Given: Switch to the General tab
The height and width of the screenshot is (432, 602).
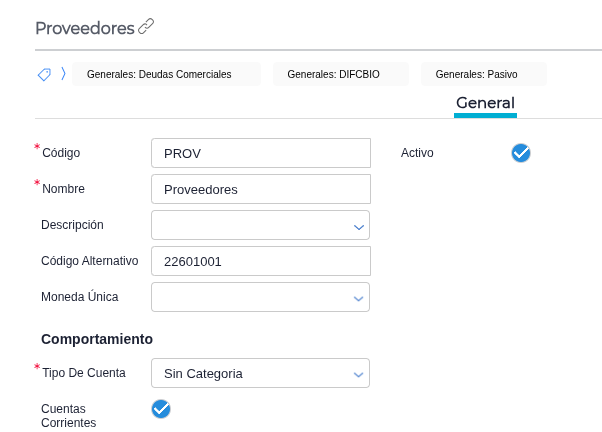Looking at the screenshot, I should click(x=485, y=102).
